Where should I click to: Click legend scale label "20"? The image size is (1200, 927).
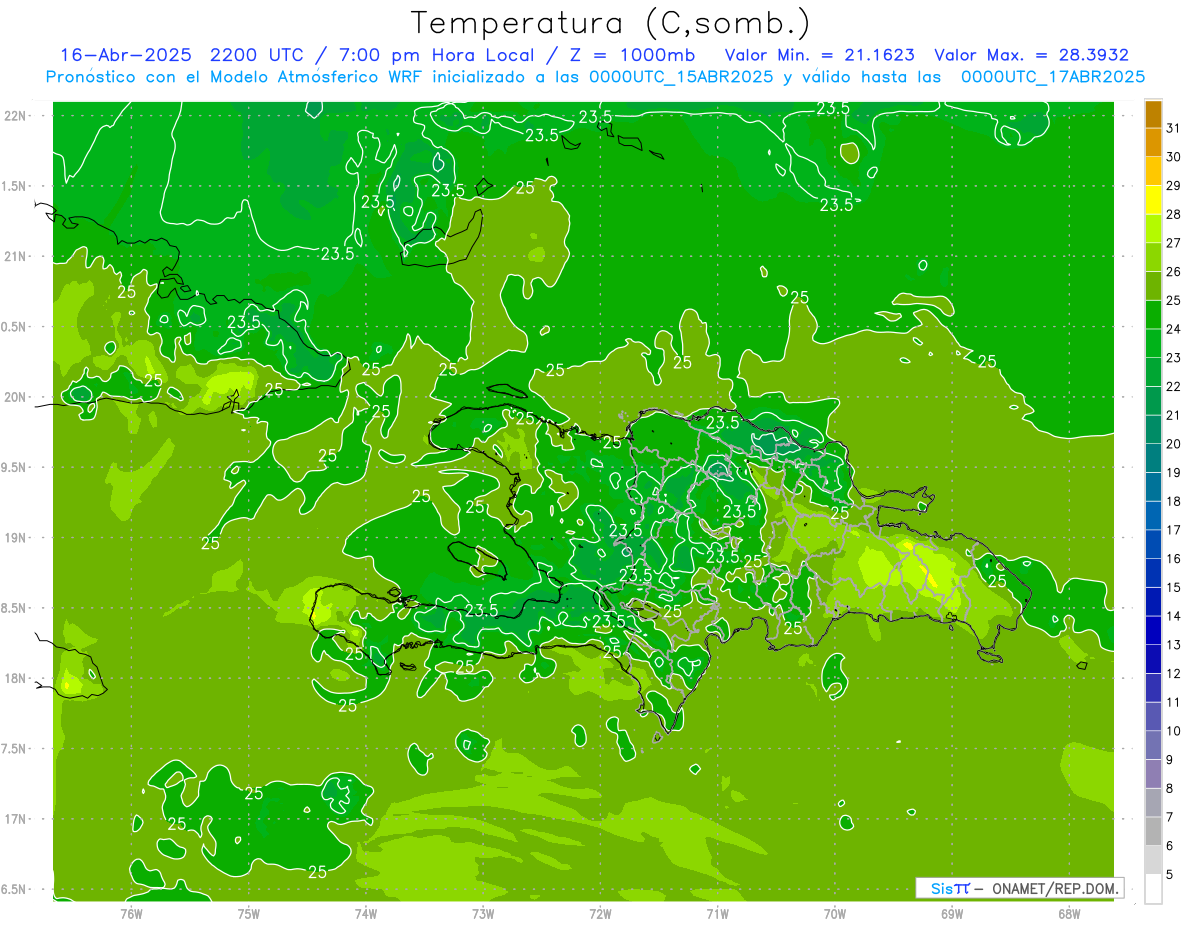pyautogui.click(x=1174, y=444)
